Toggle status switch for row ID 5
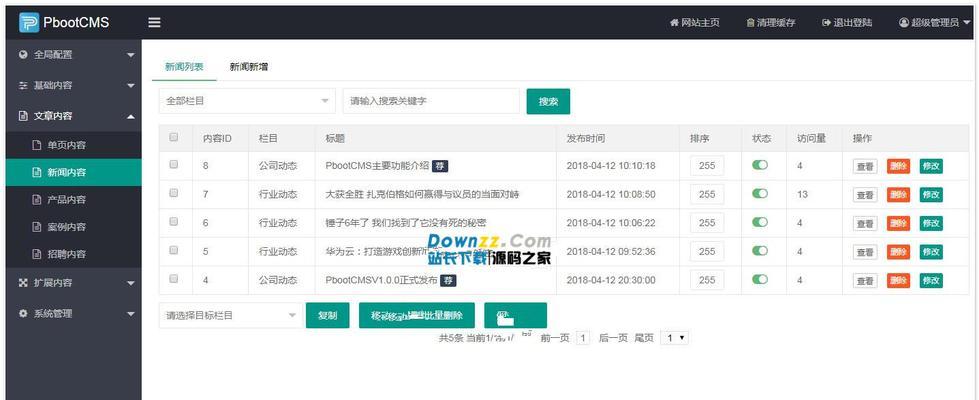 tap(760, 251)
